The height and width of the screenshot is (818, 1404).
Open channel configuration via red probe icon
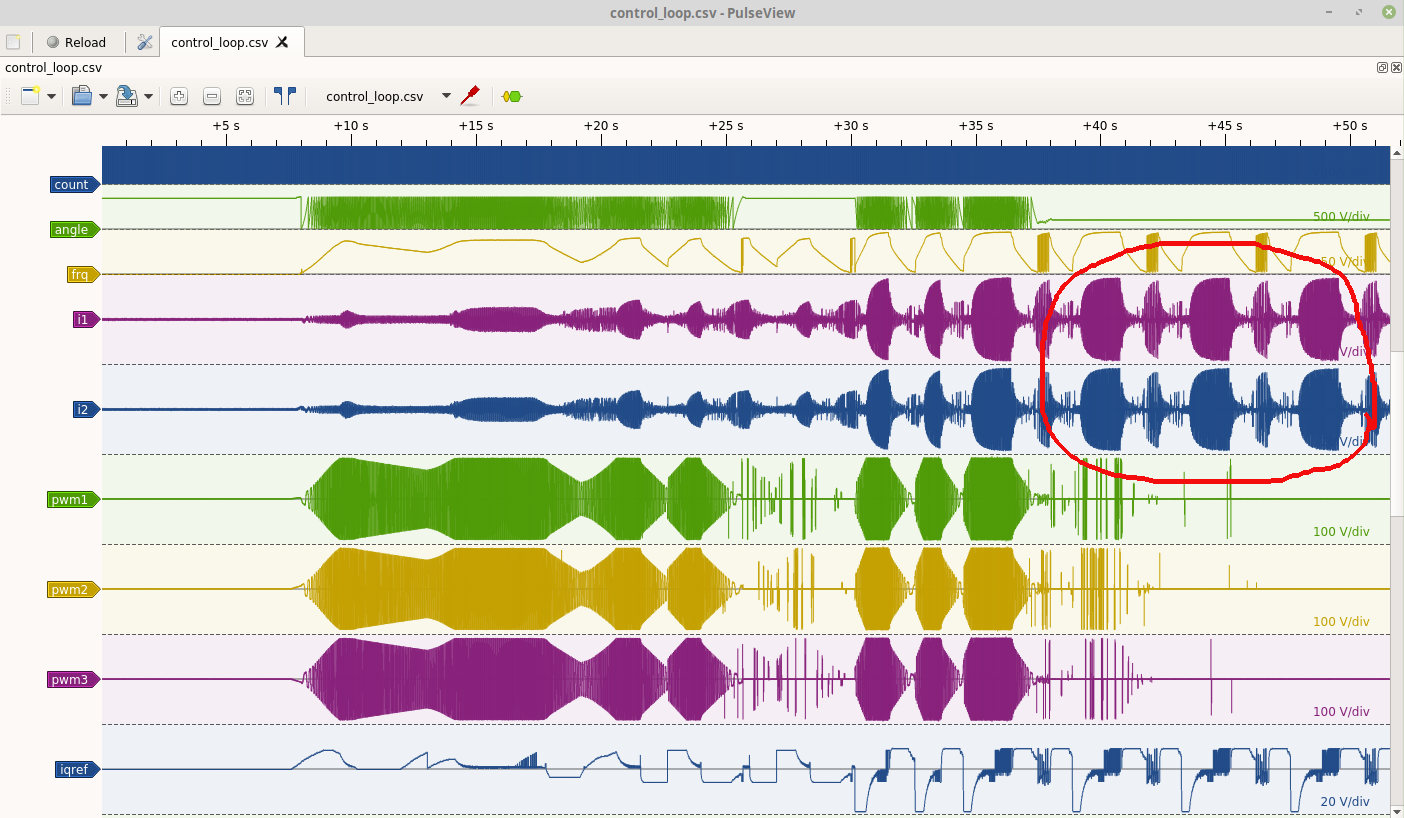point(470,96)
